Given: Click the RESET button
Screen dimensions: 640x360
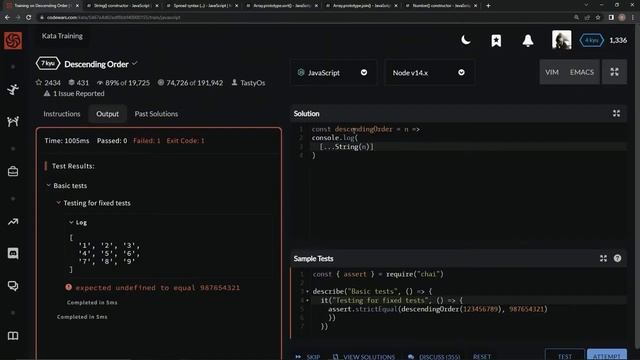Looking at the screenshot, I should [482, 356].
